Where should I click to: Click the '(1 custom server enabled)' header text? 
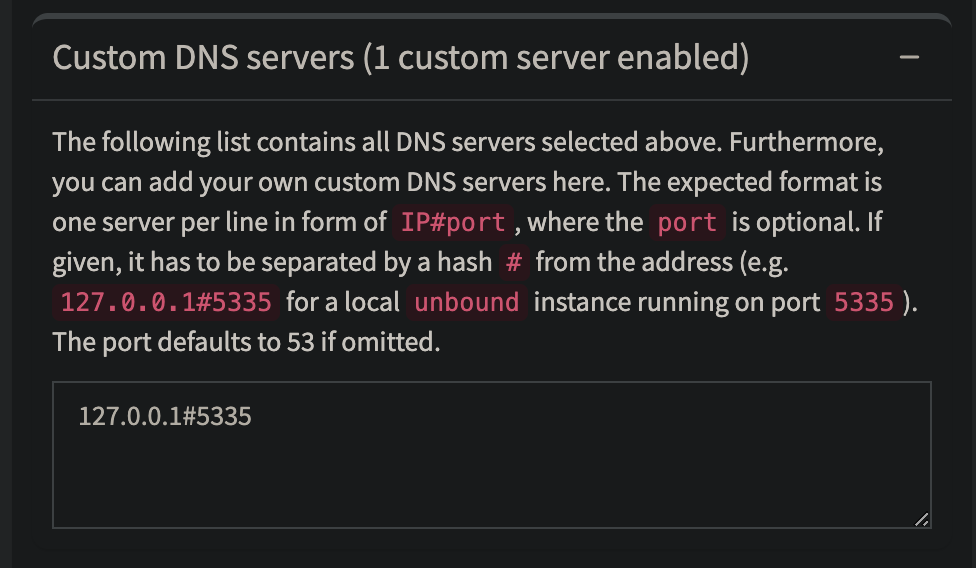556,57
